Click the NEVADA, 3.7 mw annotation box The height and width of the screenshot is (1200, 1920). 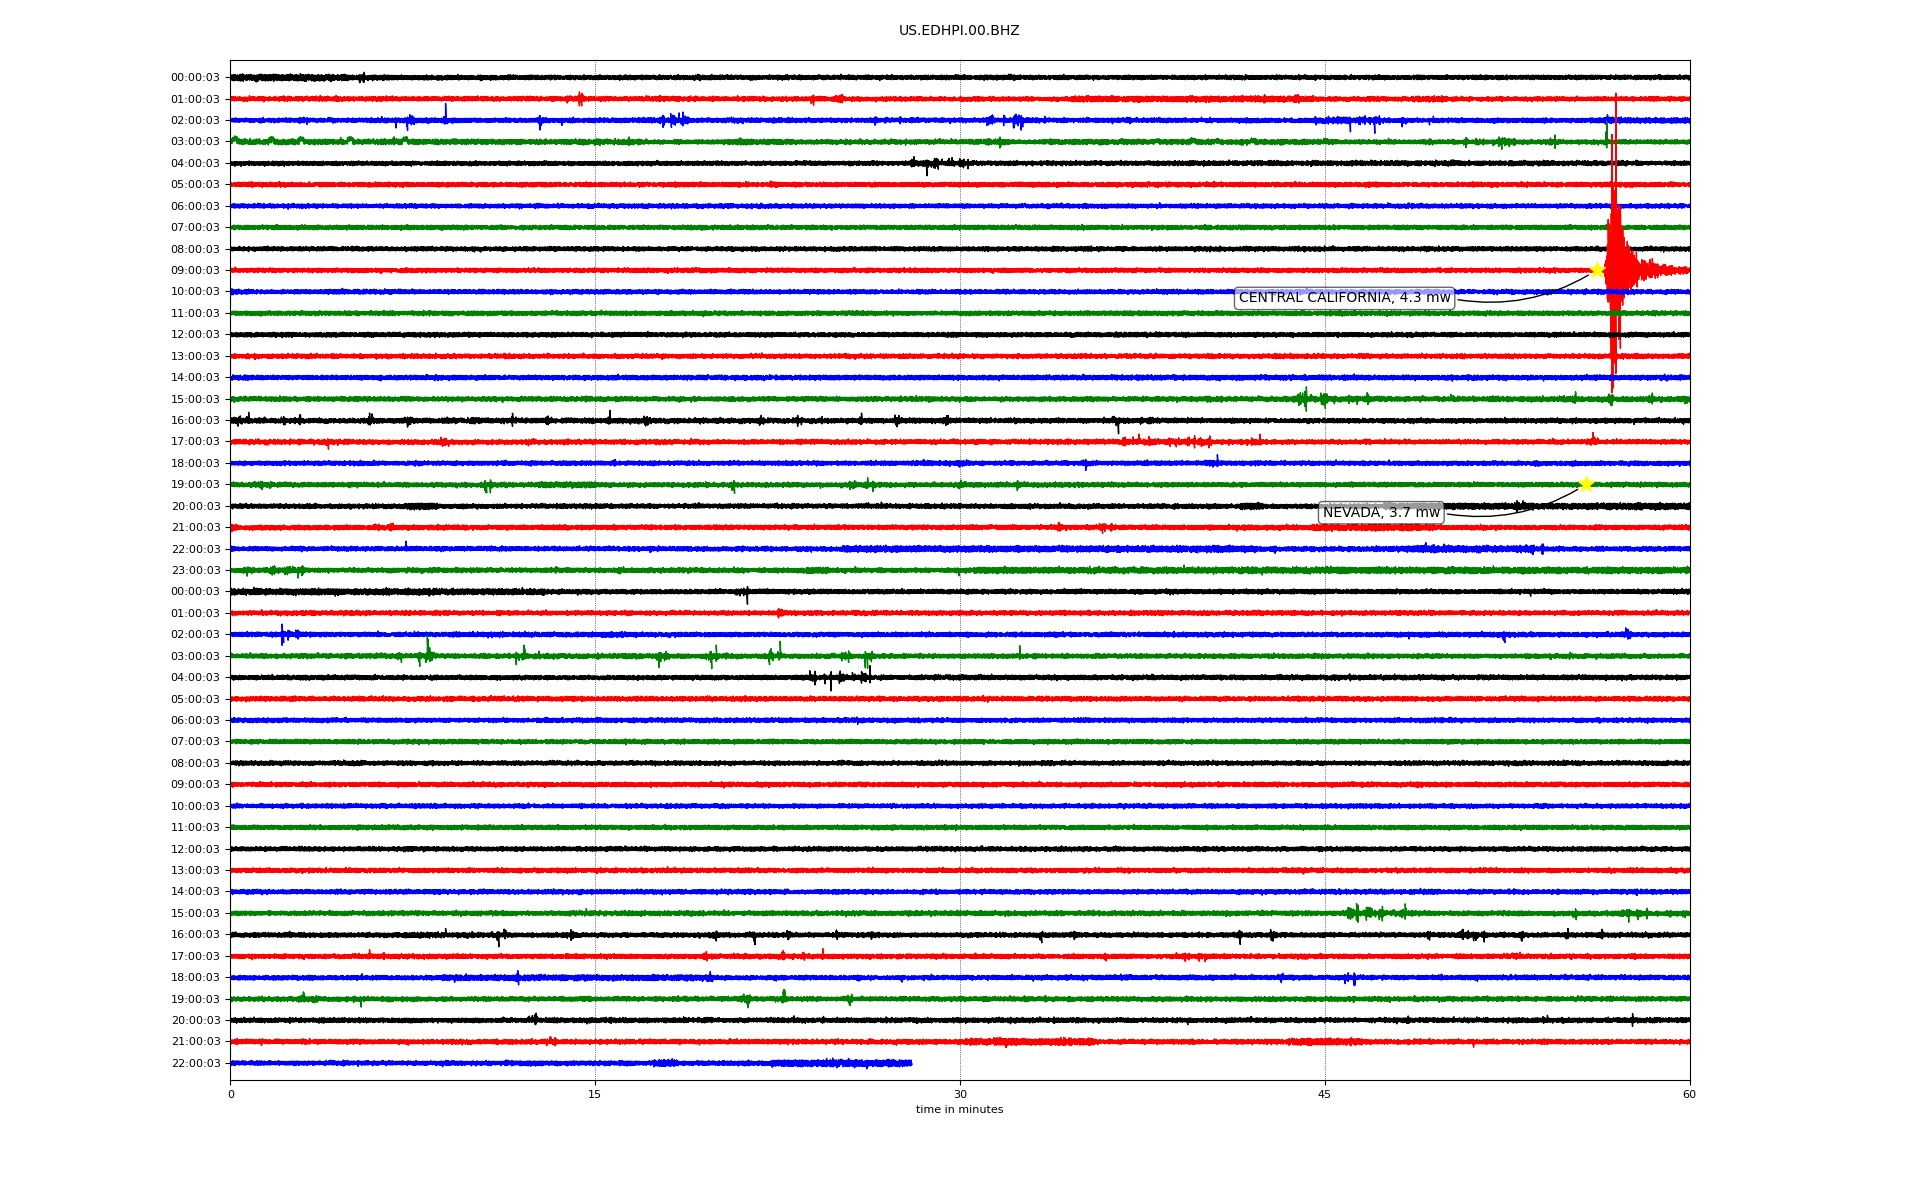[x=1381, y=513]
